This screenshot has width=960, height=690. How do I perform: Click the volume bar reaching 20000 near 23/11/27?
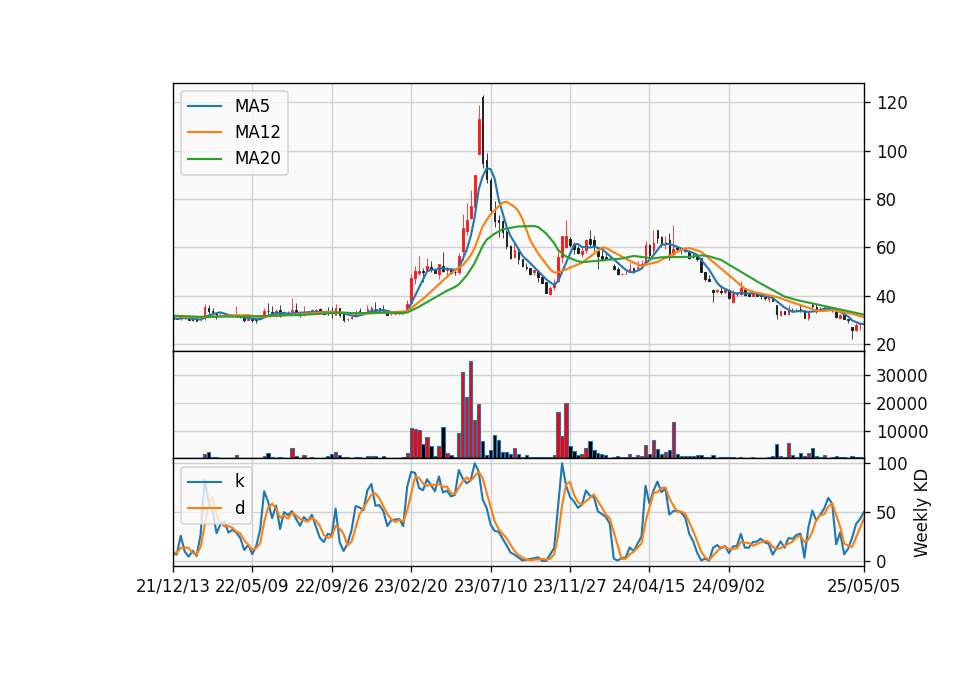click(x=566, y=430)
